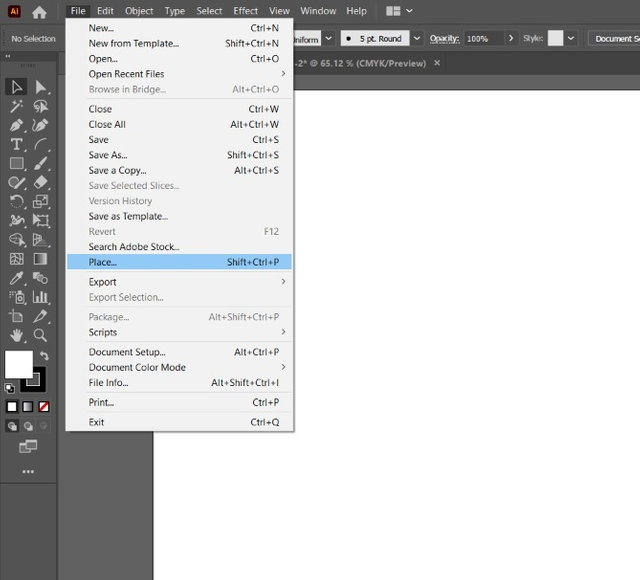Set paint mode to Color

(12, 407)
